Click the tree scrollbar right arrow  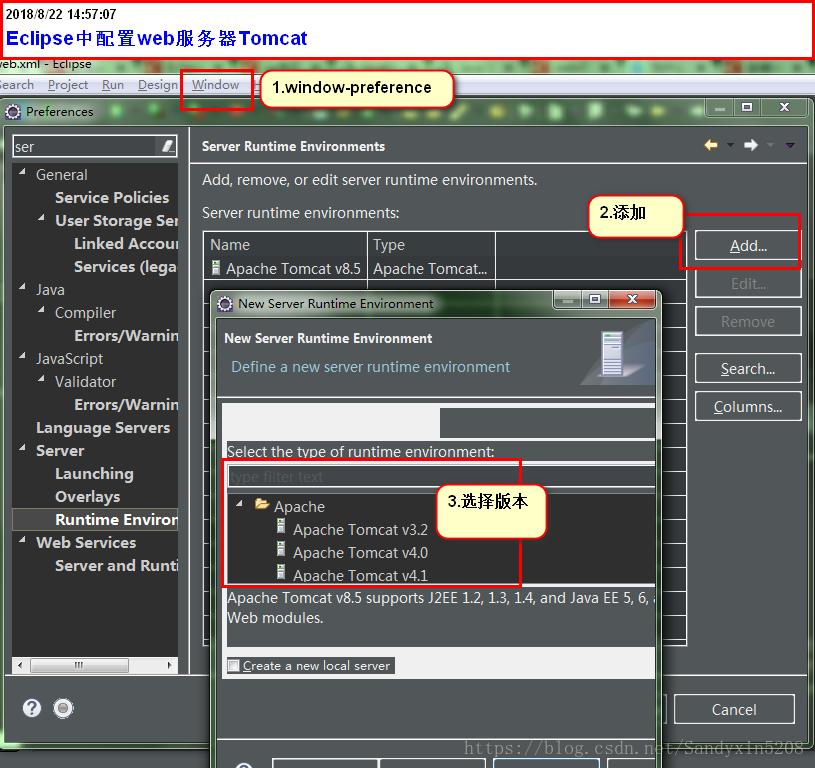169,665
